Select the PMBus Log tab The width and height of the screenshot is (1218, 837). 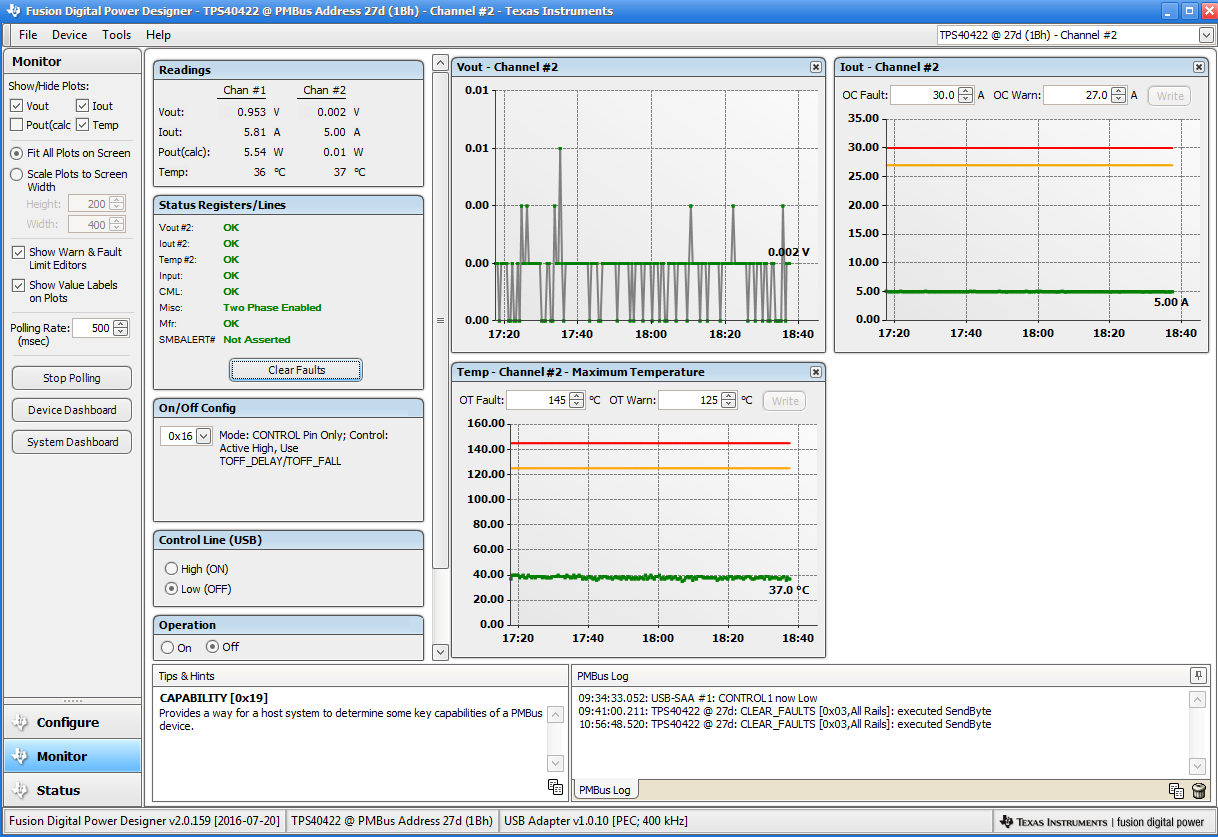coord(605,790)
